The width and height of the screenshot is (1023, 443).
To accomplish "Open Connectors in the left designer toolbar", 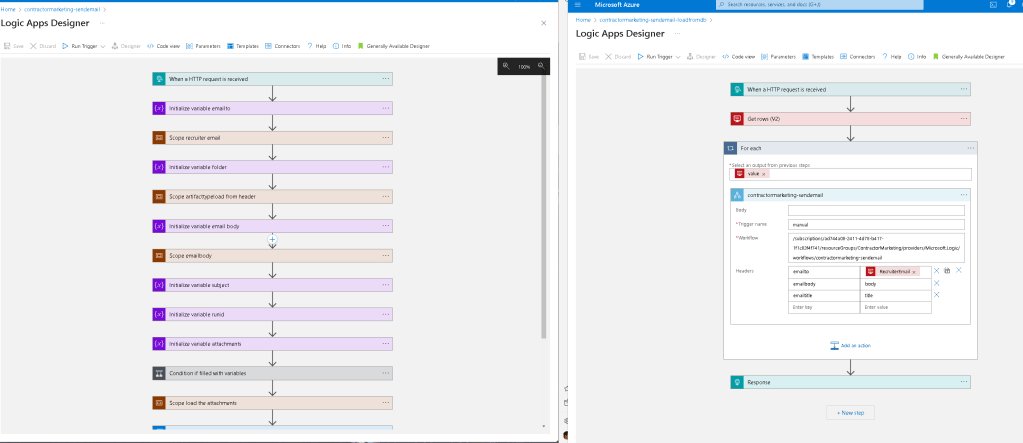I will point(282,46).
